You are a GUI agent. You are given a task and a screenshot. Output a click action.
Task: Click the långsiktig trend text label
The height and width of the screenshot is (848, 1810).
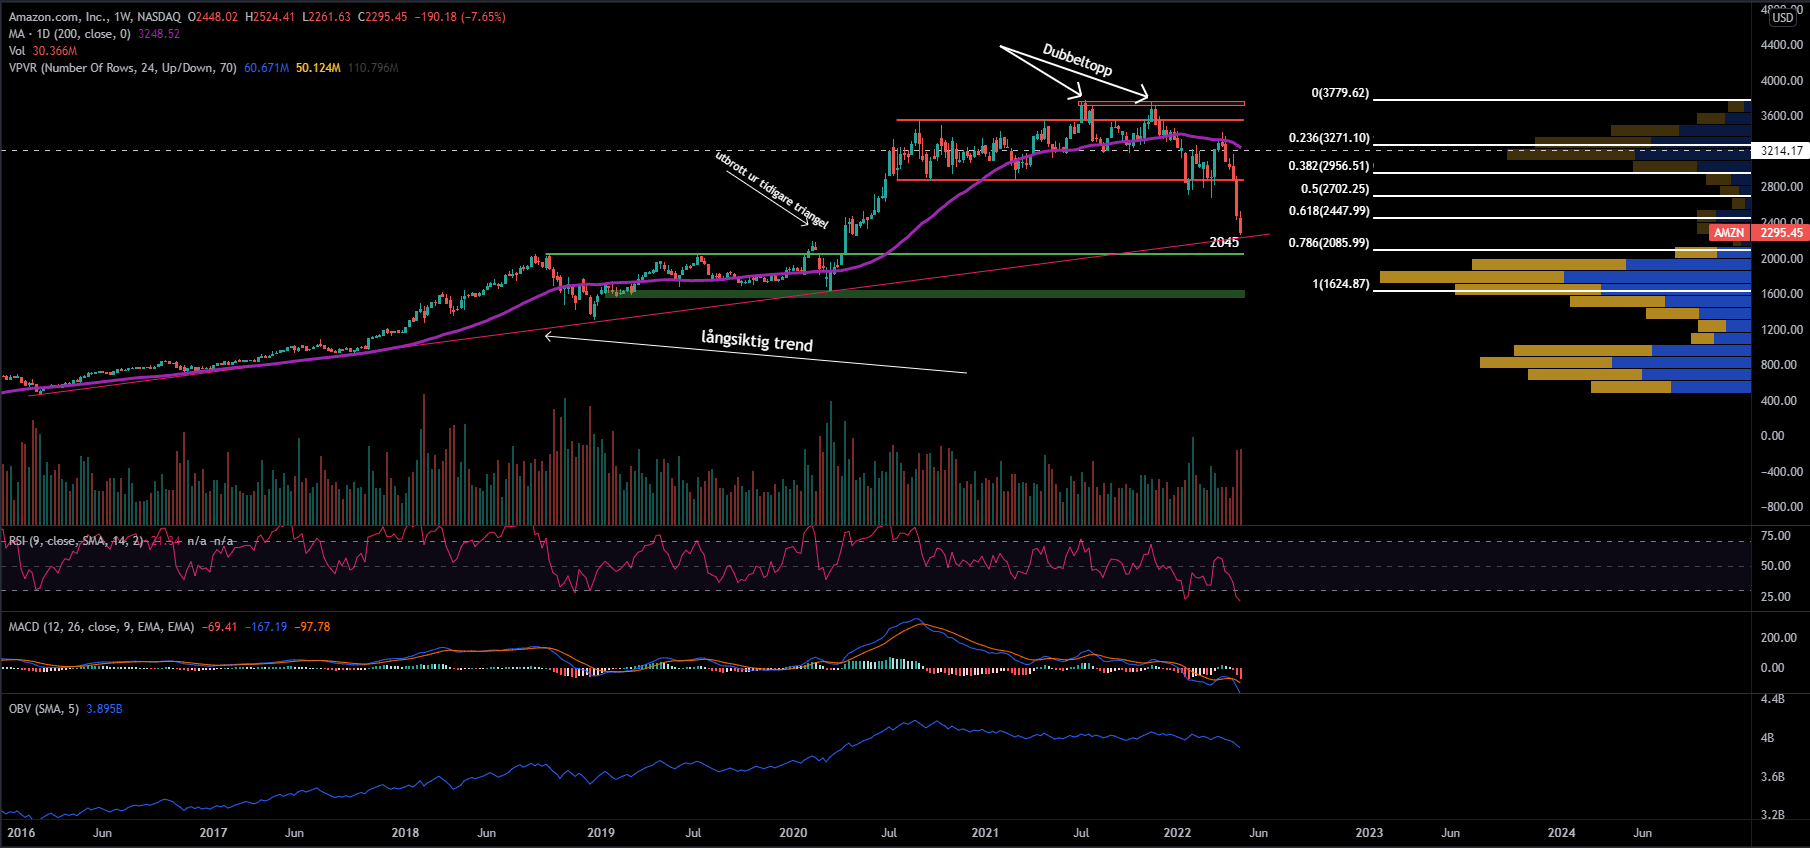757,341
